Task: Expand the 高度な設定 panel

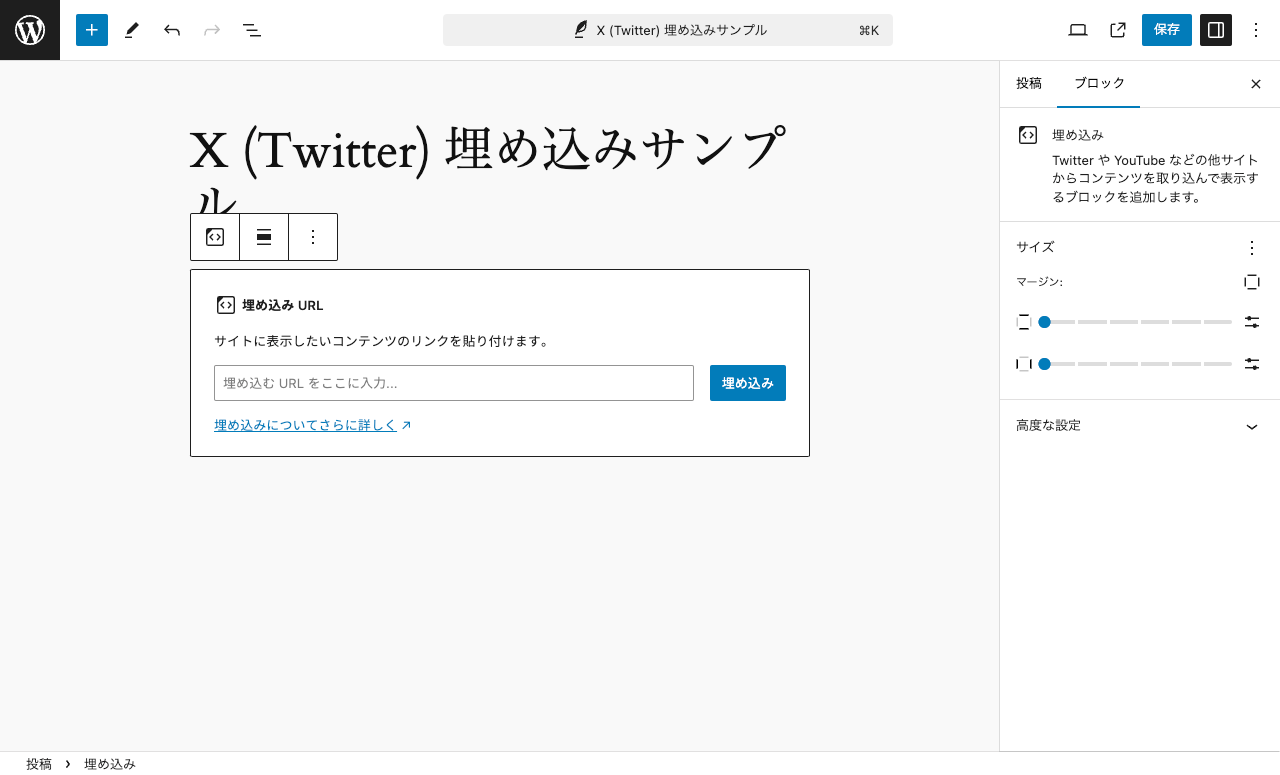Action: click(1140, 425)
